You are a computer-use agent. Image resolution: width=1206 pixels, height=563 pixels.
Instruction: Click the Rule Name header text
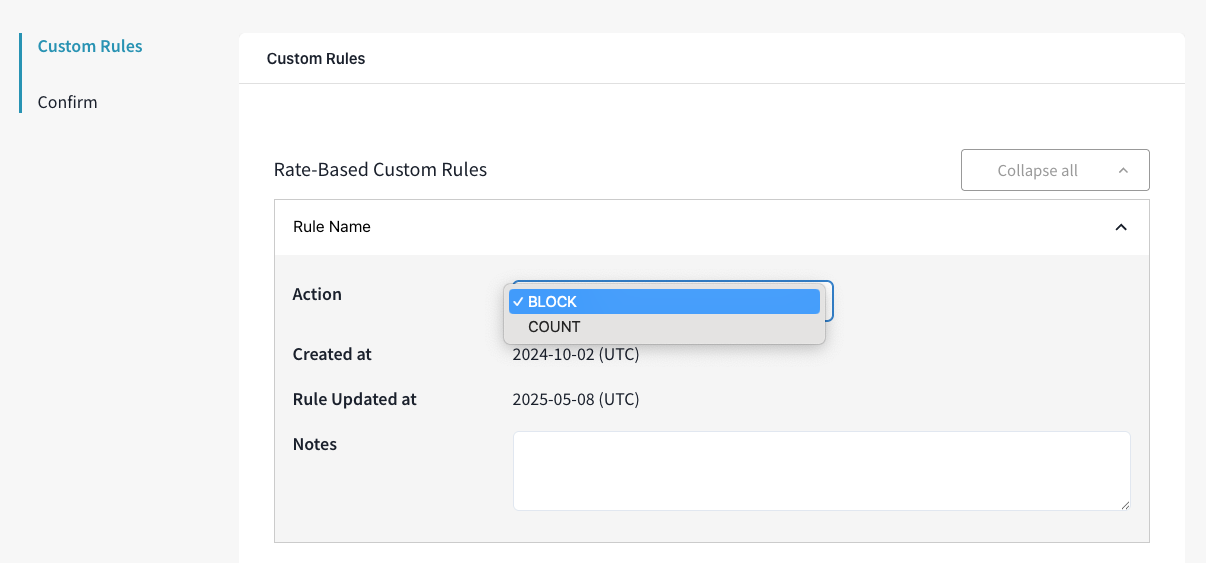click(332, 227)
